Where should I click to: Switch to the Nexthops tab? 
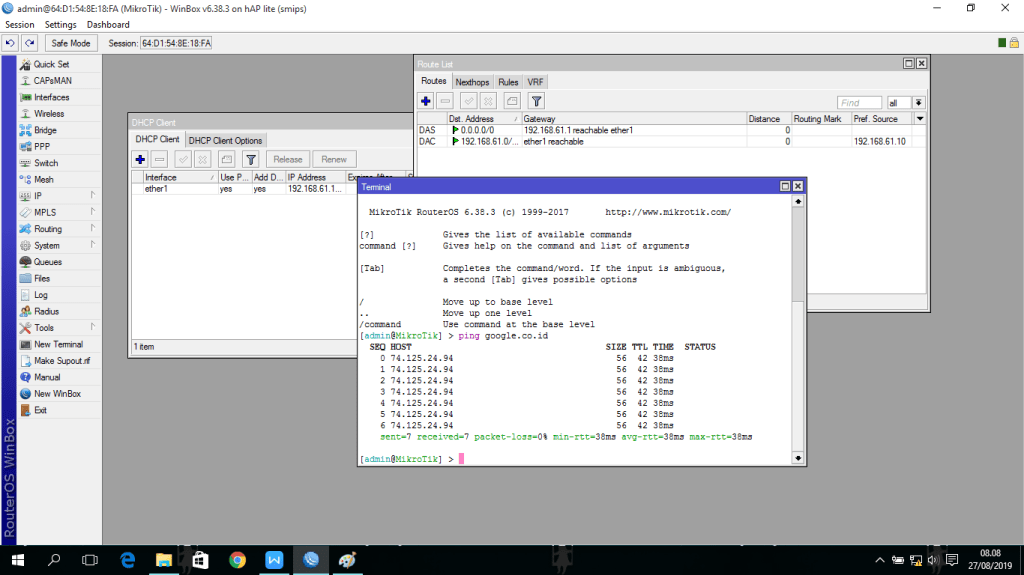[472, 82]
